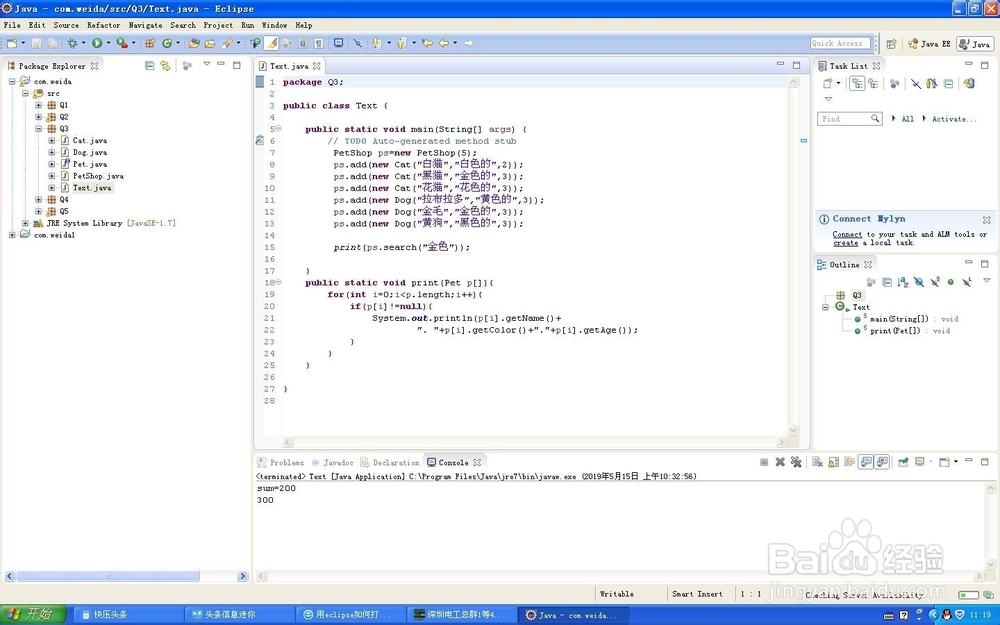Switch to the Java EE perspective

click(929, 44)
